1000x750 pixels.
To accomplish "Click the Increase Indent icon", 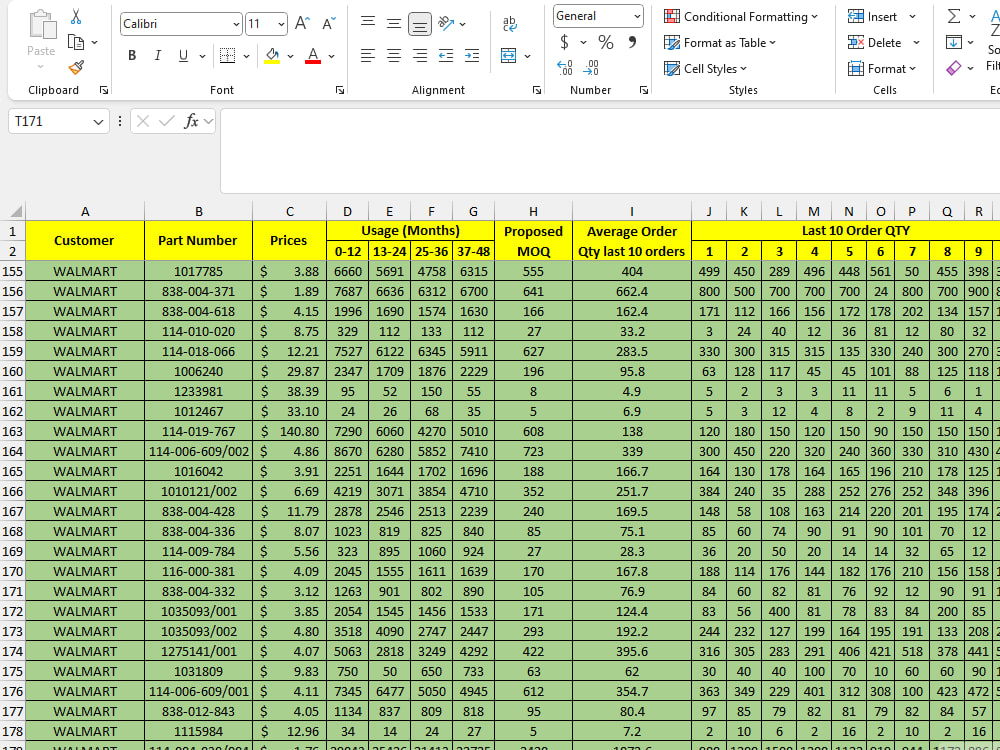I will pyautogui.click(x=472, y=56).
